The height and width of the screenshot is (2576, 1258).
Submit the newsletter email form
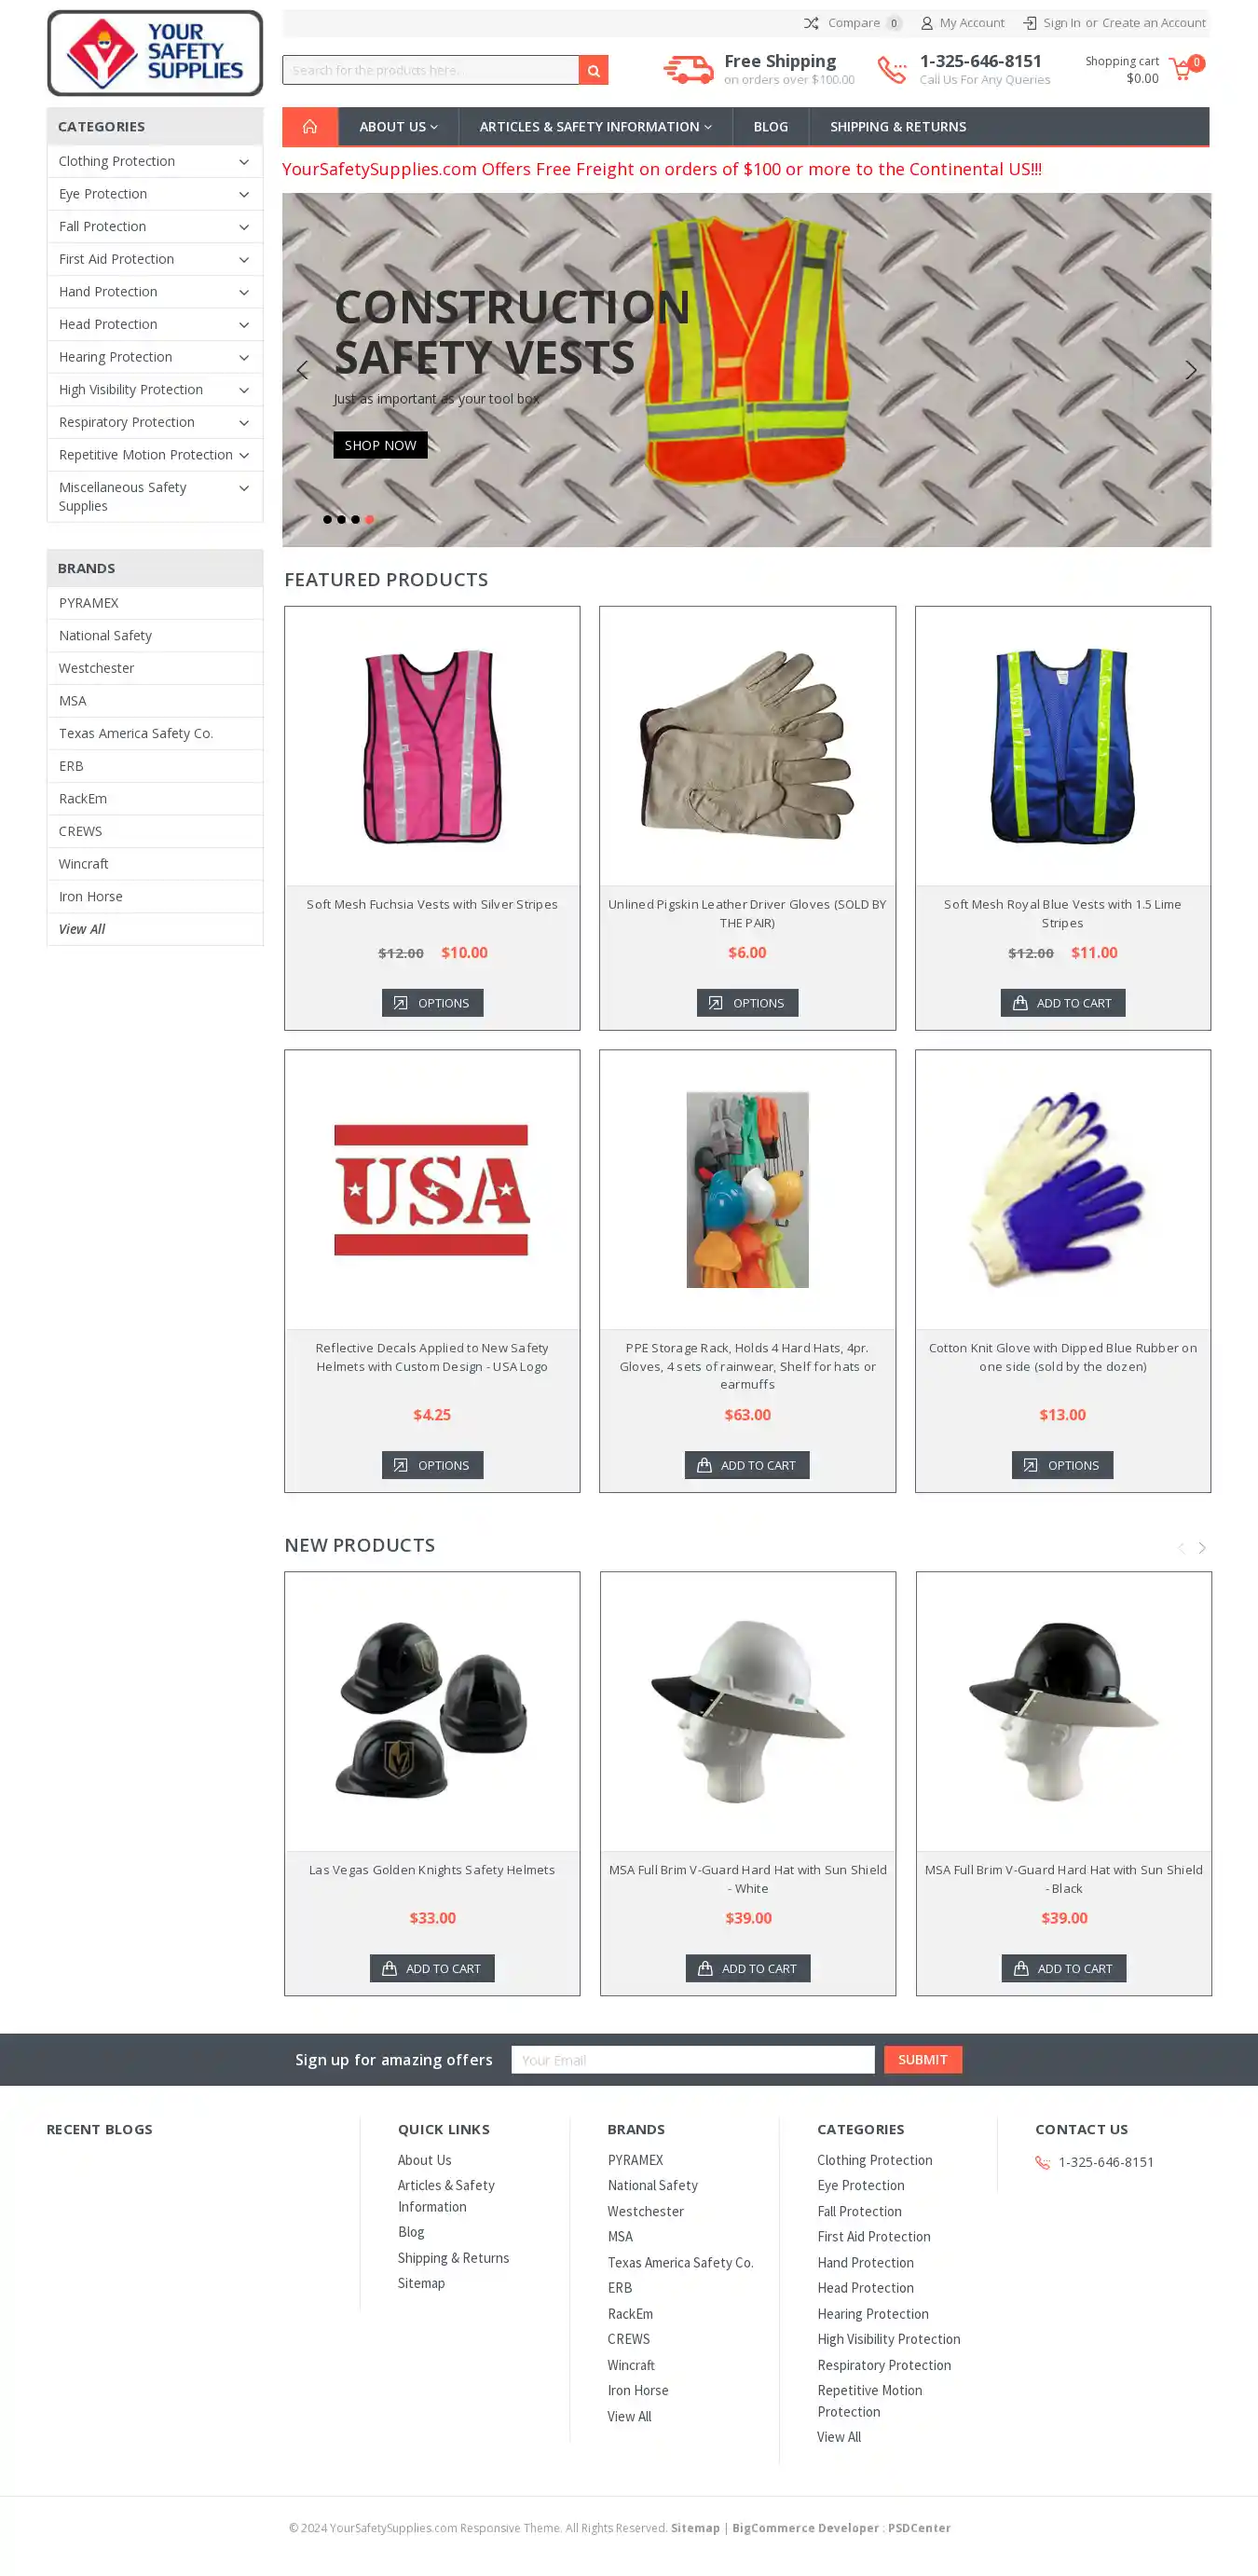tap(922, 2059)
